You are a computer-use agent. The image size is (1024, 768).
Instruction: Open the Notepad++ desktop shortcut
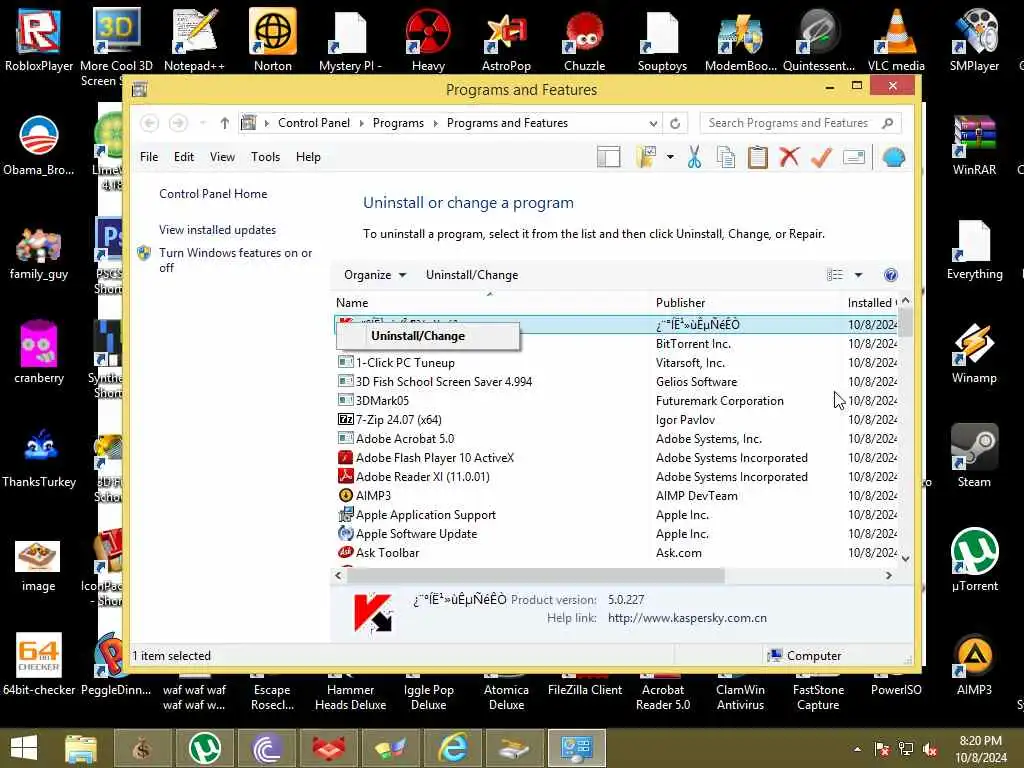[195, 40]
